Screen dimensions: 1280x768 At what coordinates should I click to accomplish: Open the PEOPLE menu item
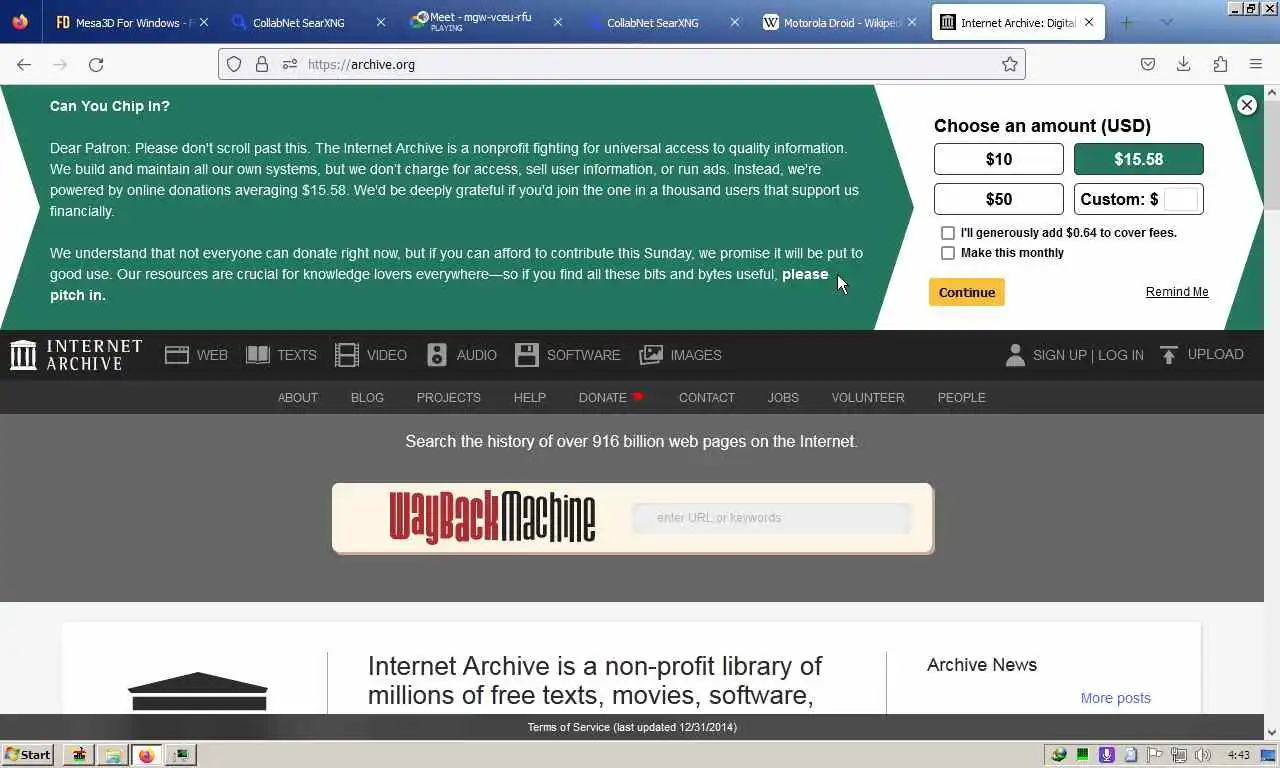tap(962, 397)
